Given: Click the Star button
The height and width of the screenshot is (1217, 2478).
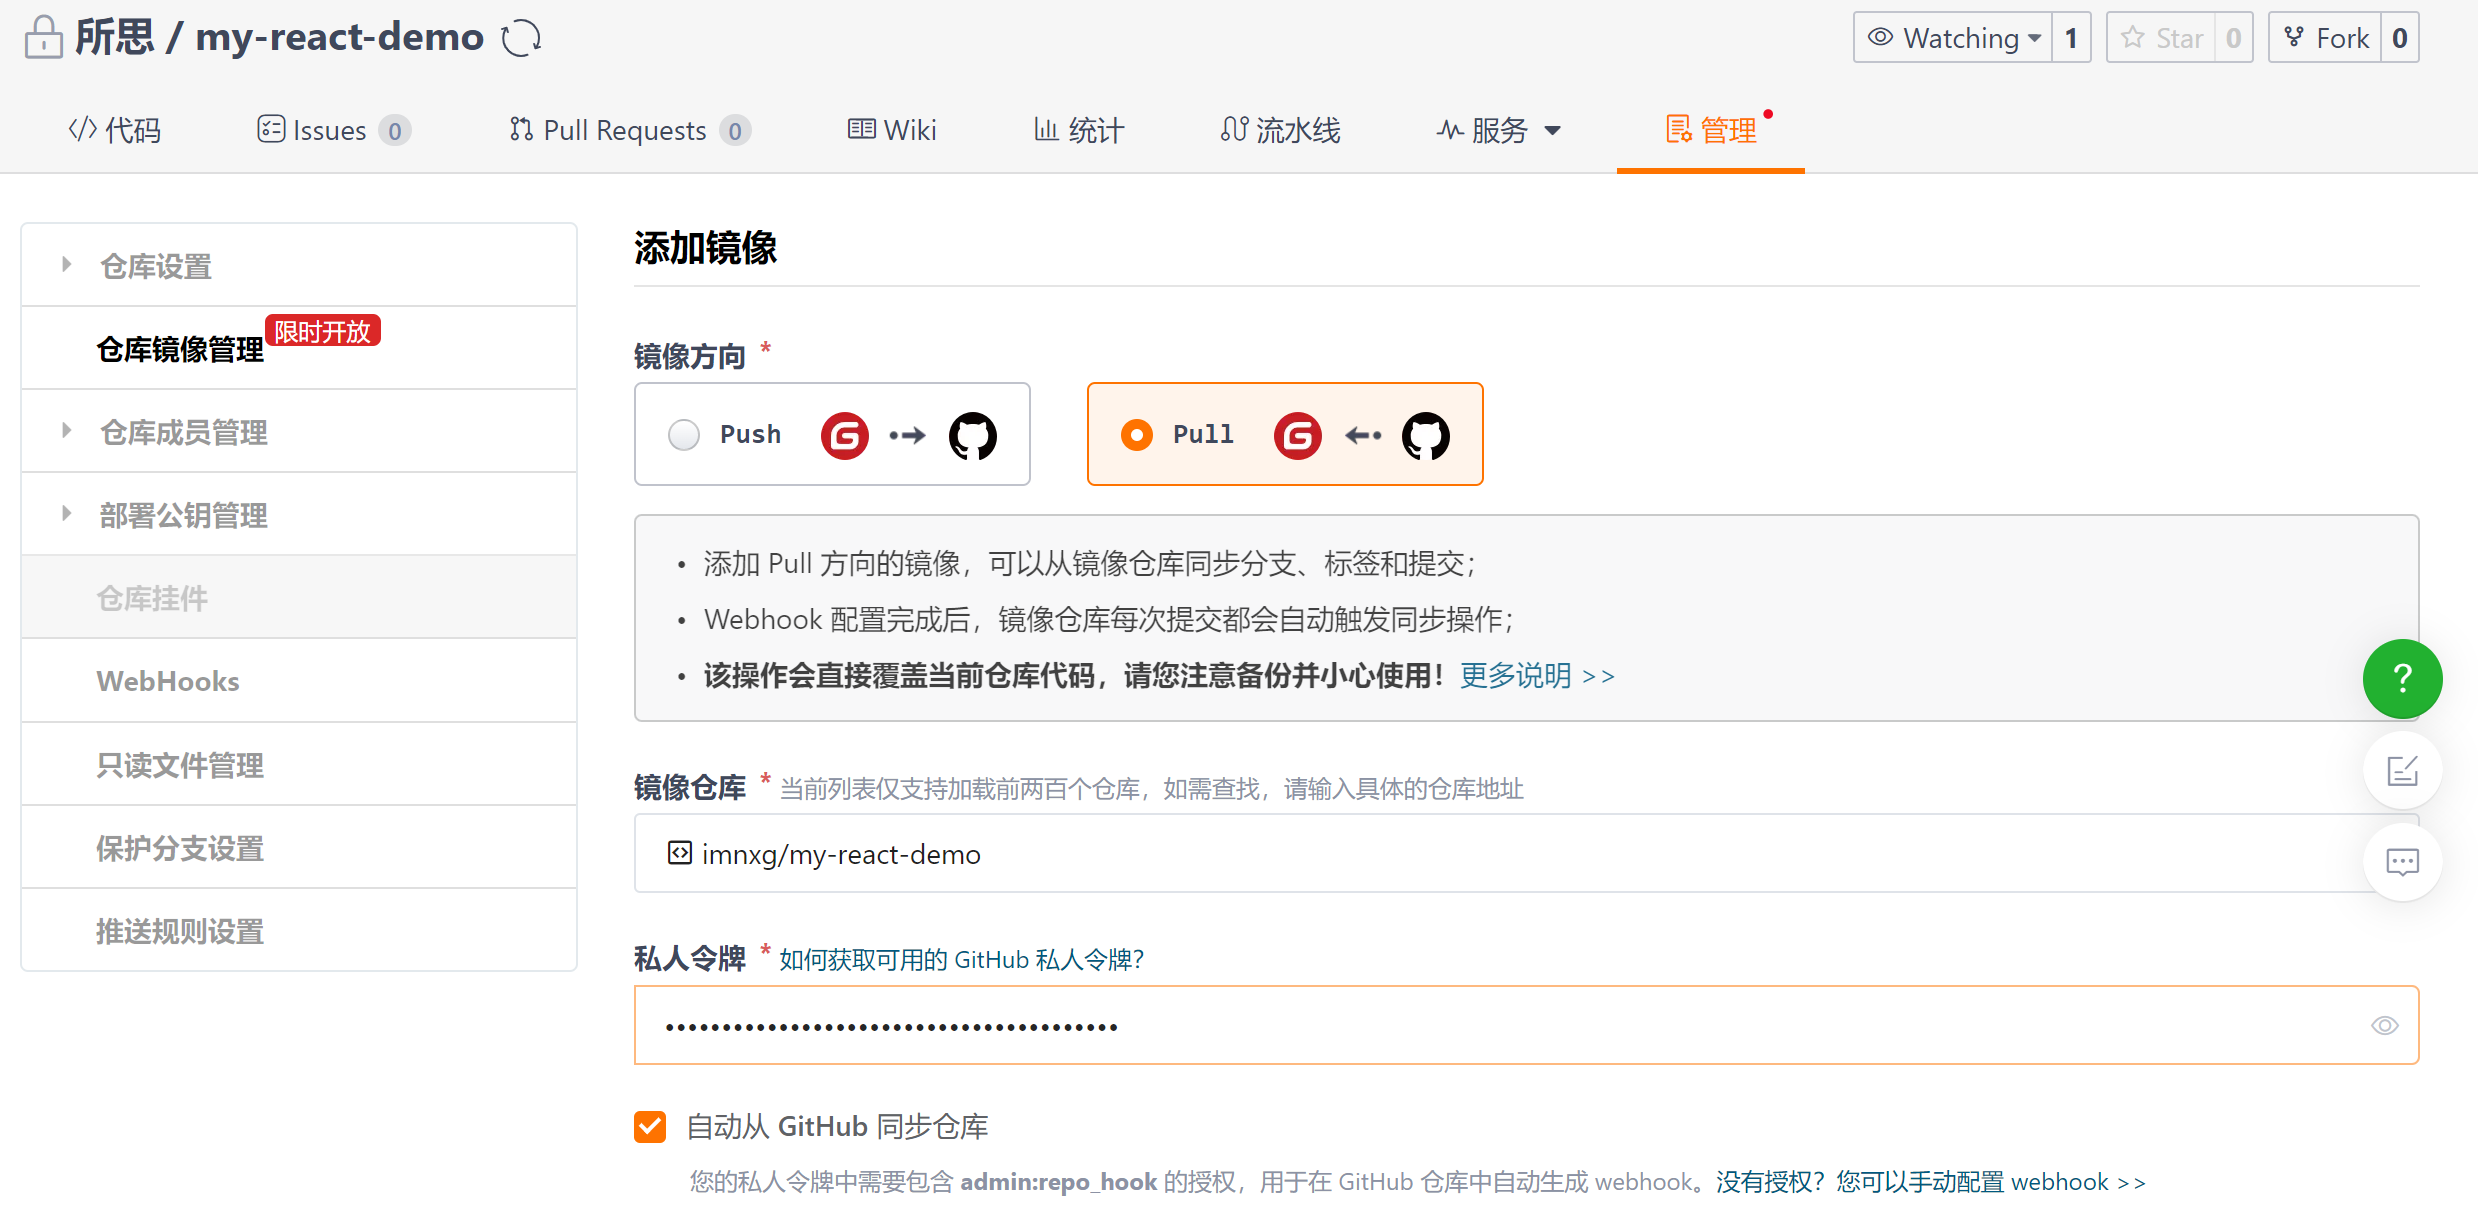Looking at the screenshot, I should click(x=2160, y=38).
